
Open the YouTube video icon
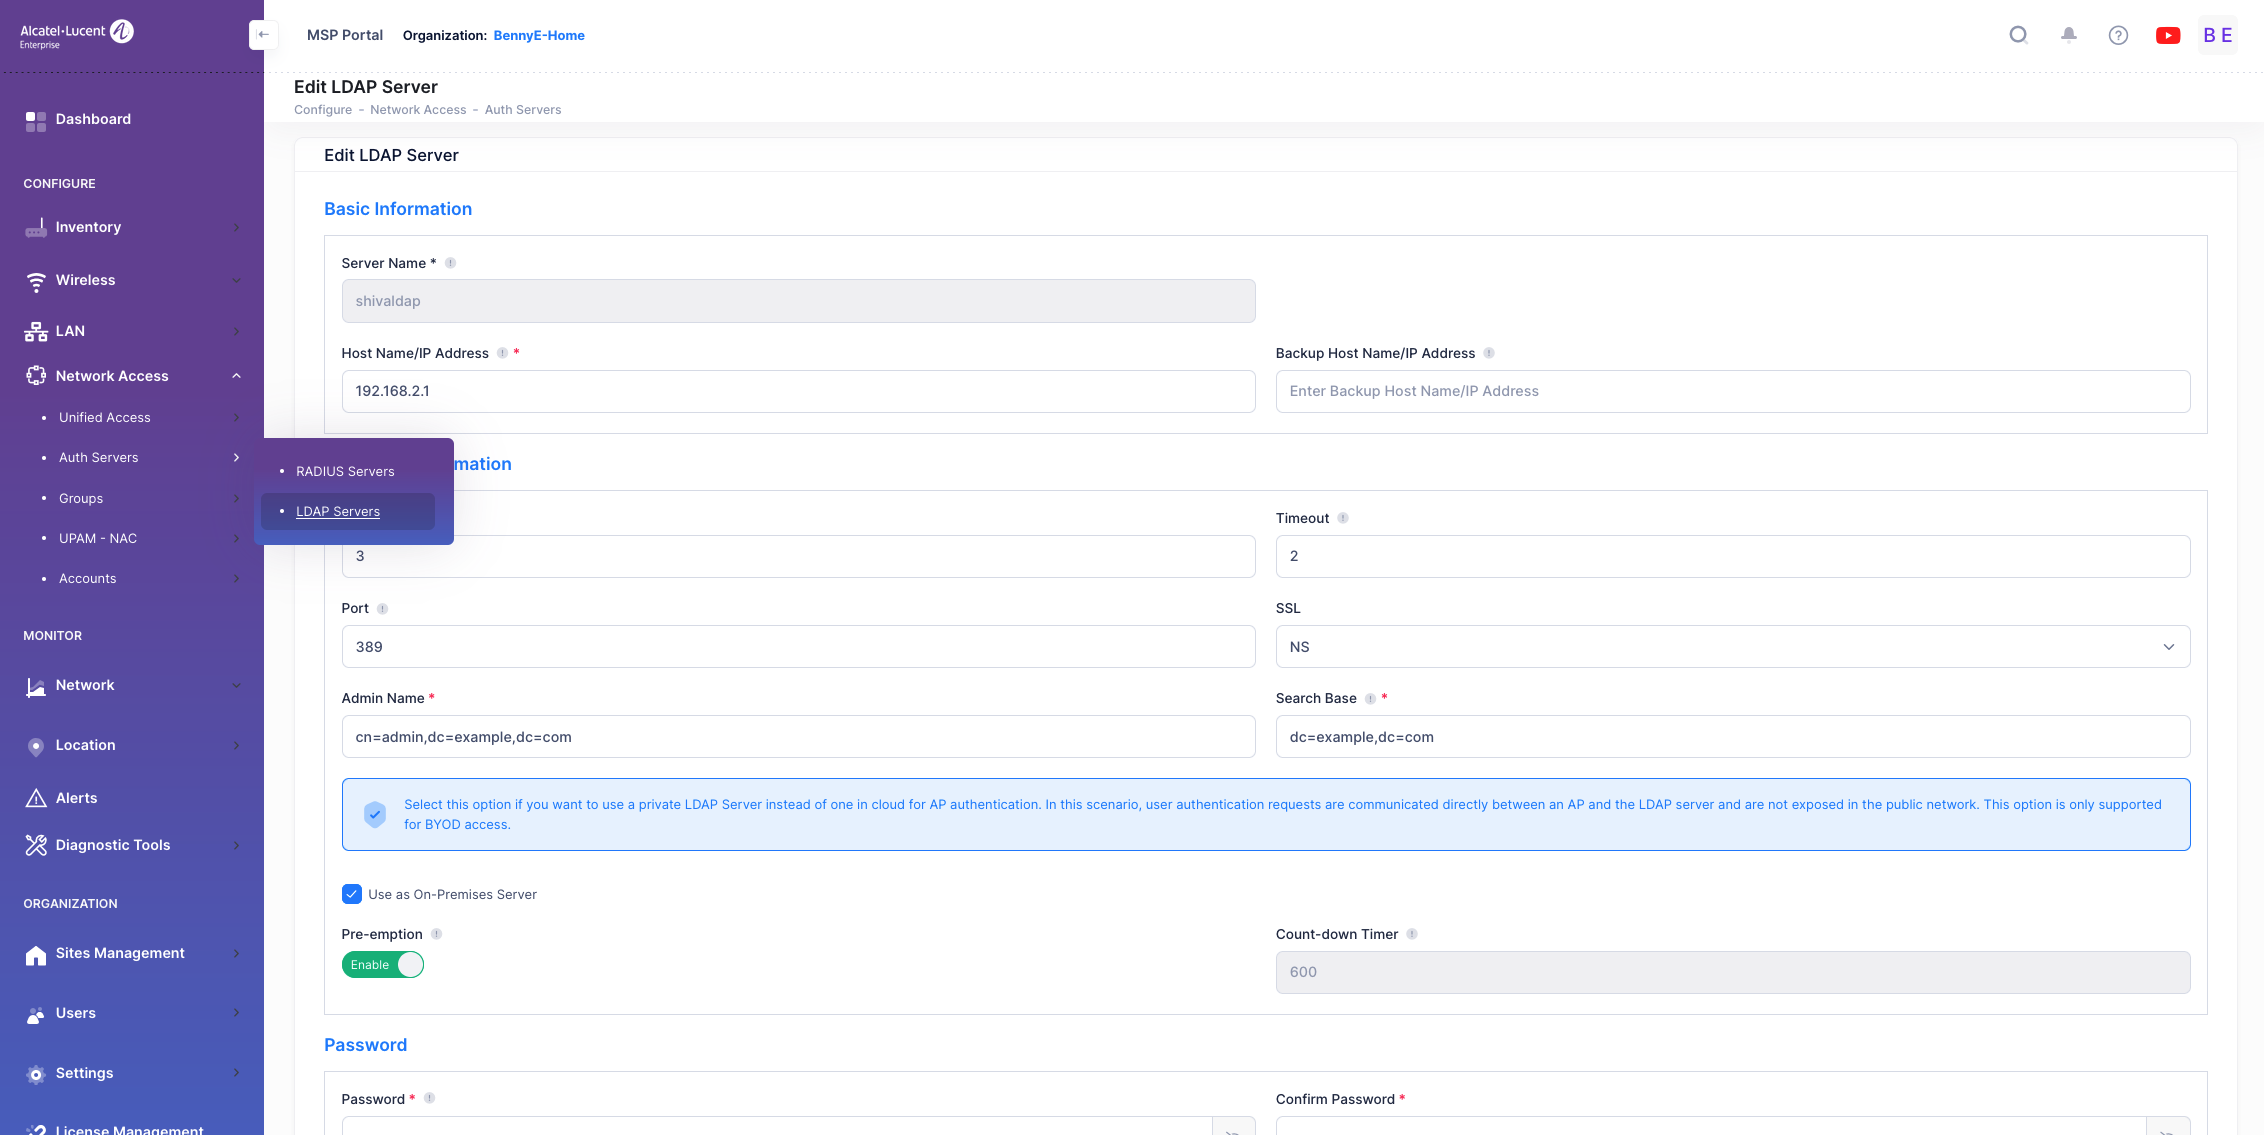pyautogui.click(x=2168, y=35)
